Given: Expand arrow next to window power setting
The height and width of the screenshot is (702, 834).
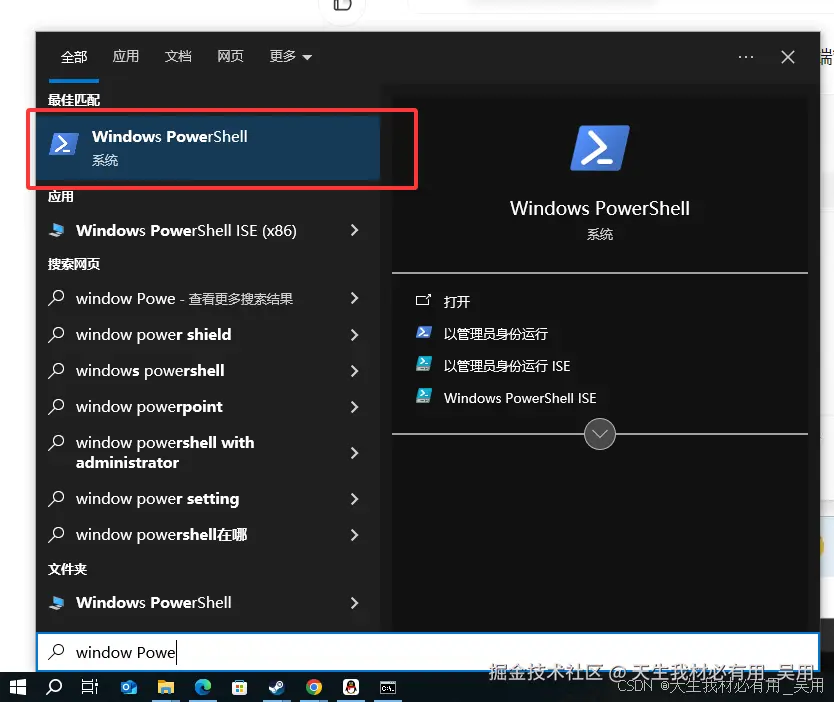Looking at the screenshot, I should click(354, 499).
